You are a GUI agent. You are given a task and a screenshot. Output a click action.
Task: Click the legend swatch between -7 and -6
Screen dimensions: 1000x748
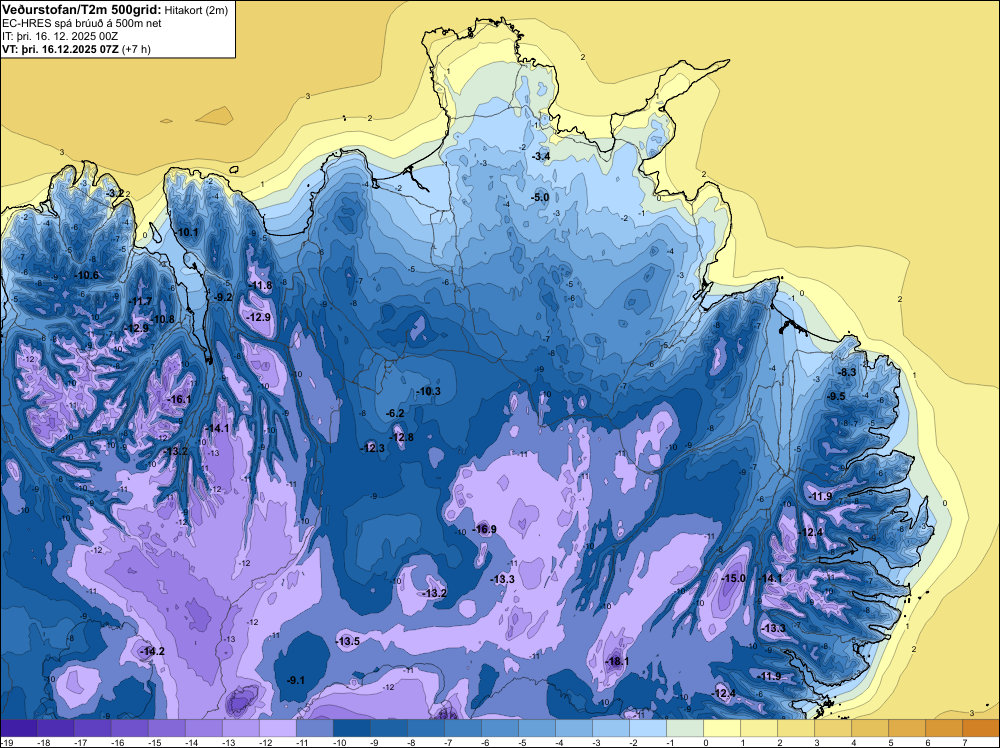tap(462, 728)
